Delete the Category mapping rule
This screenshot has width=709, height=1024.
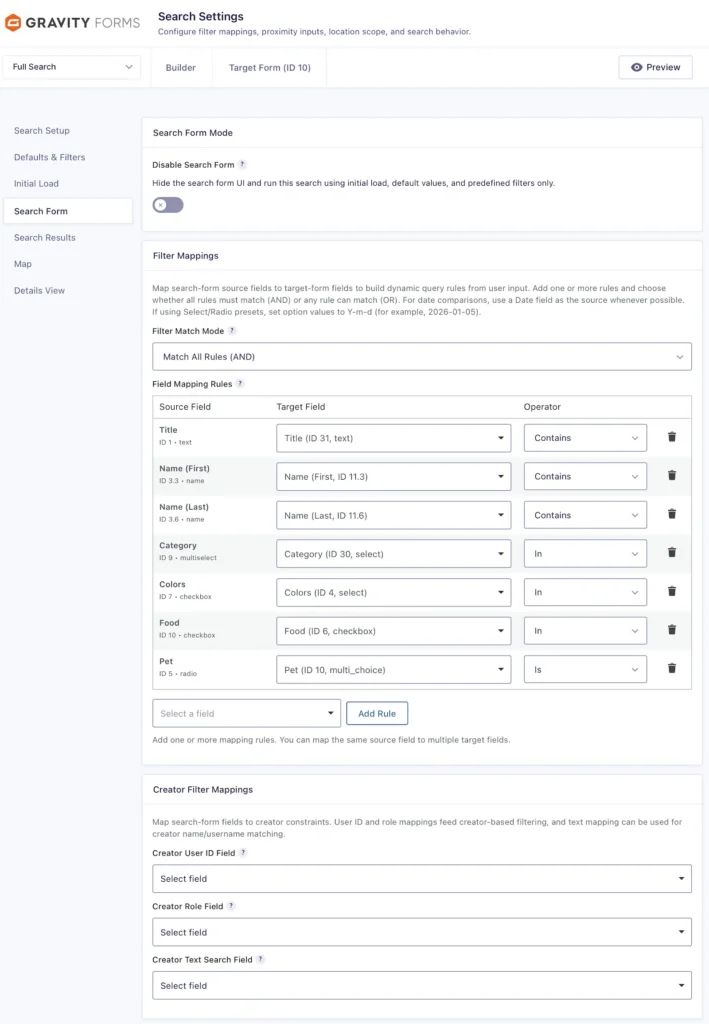coord(672,552)
